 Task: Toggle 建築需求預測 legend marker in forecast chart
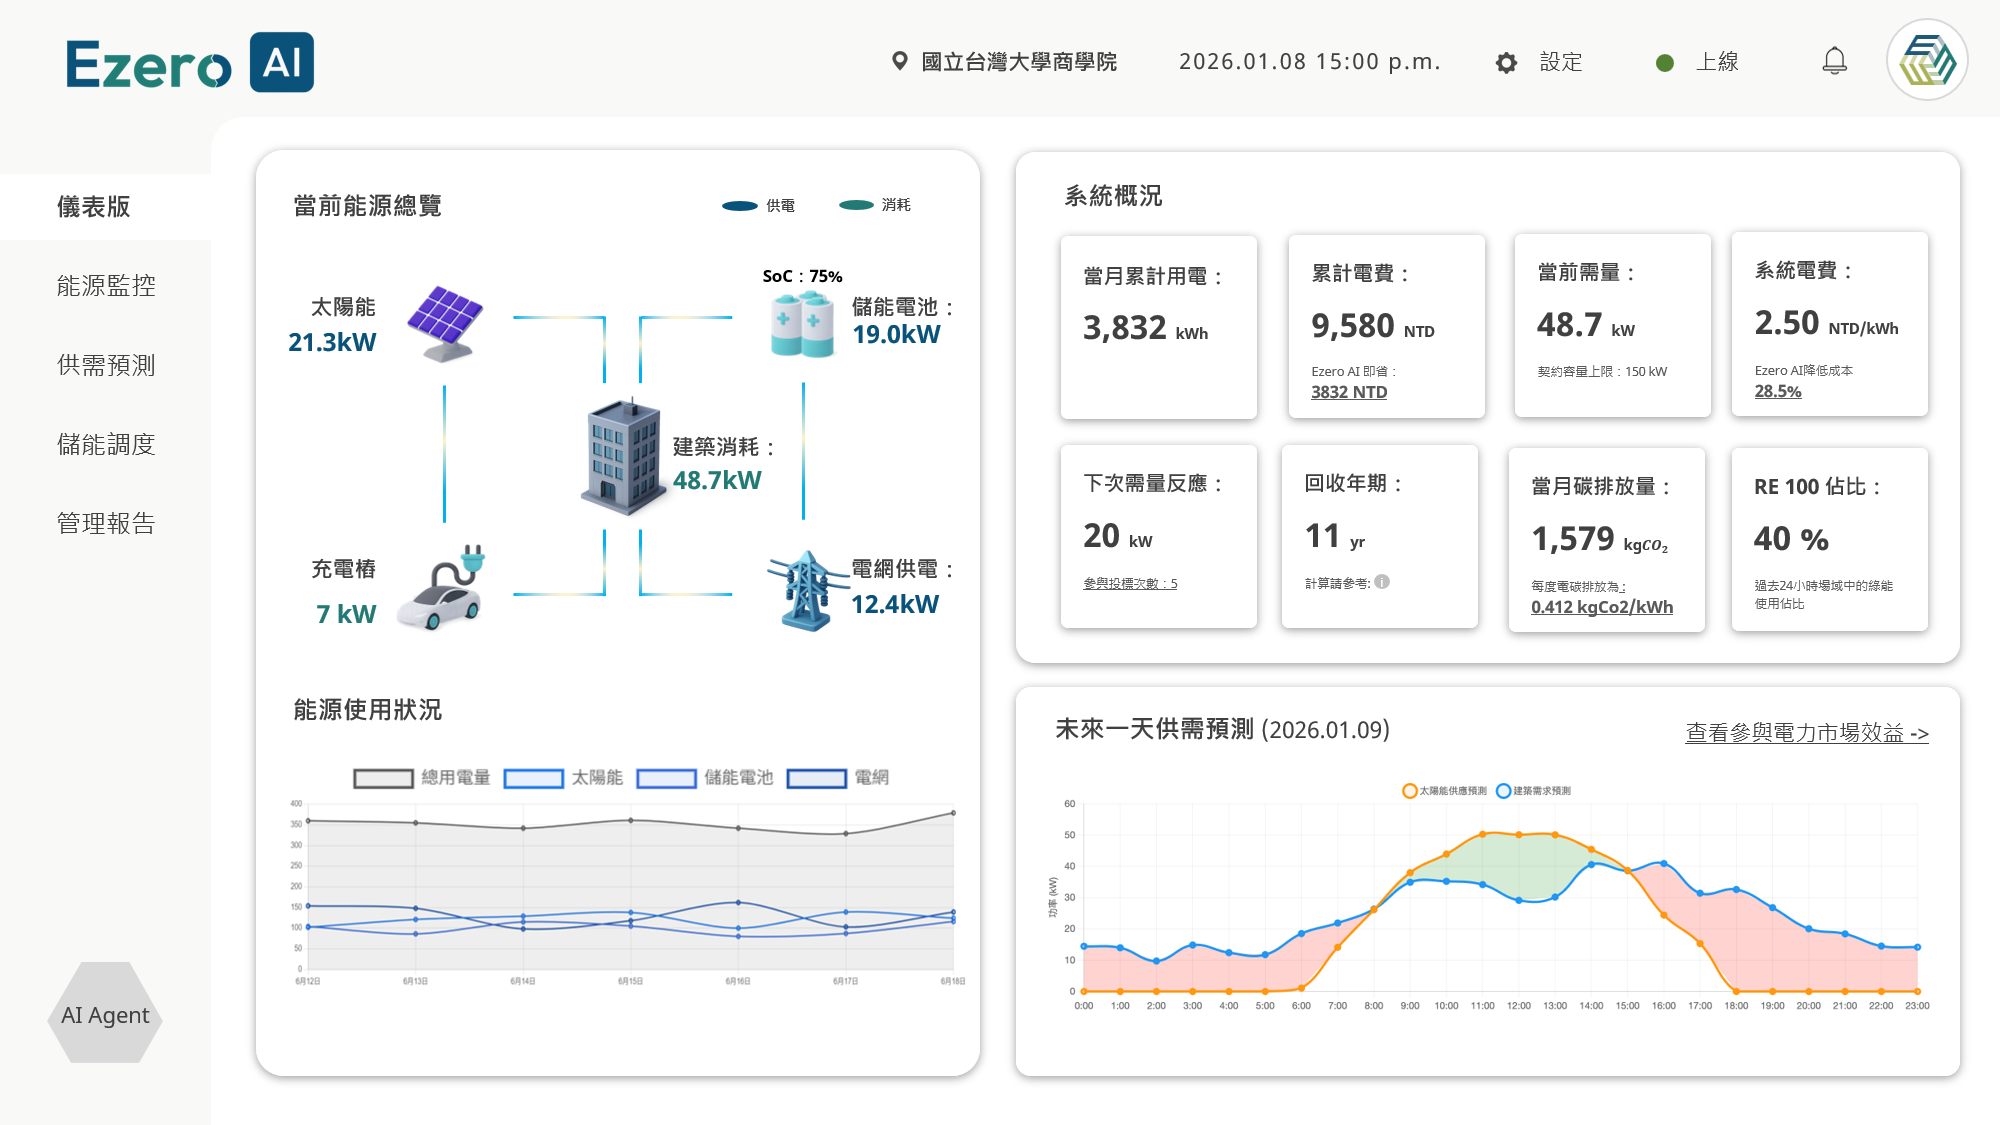pos(1503,791)
